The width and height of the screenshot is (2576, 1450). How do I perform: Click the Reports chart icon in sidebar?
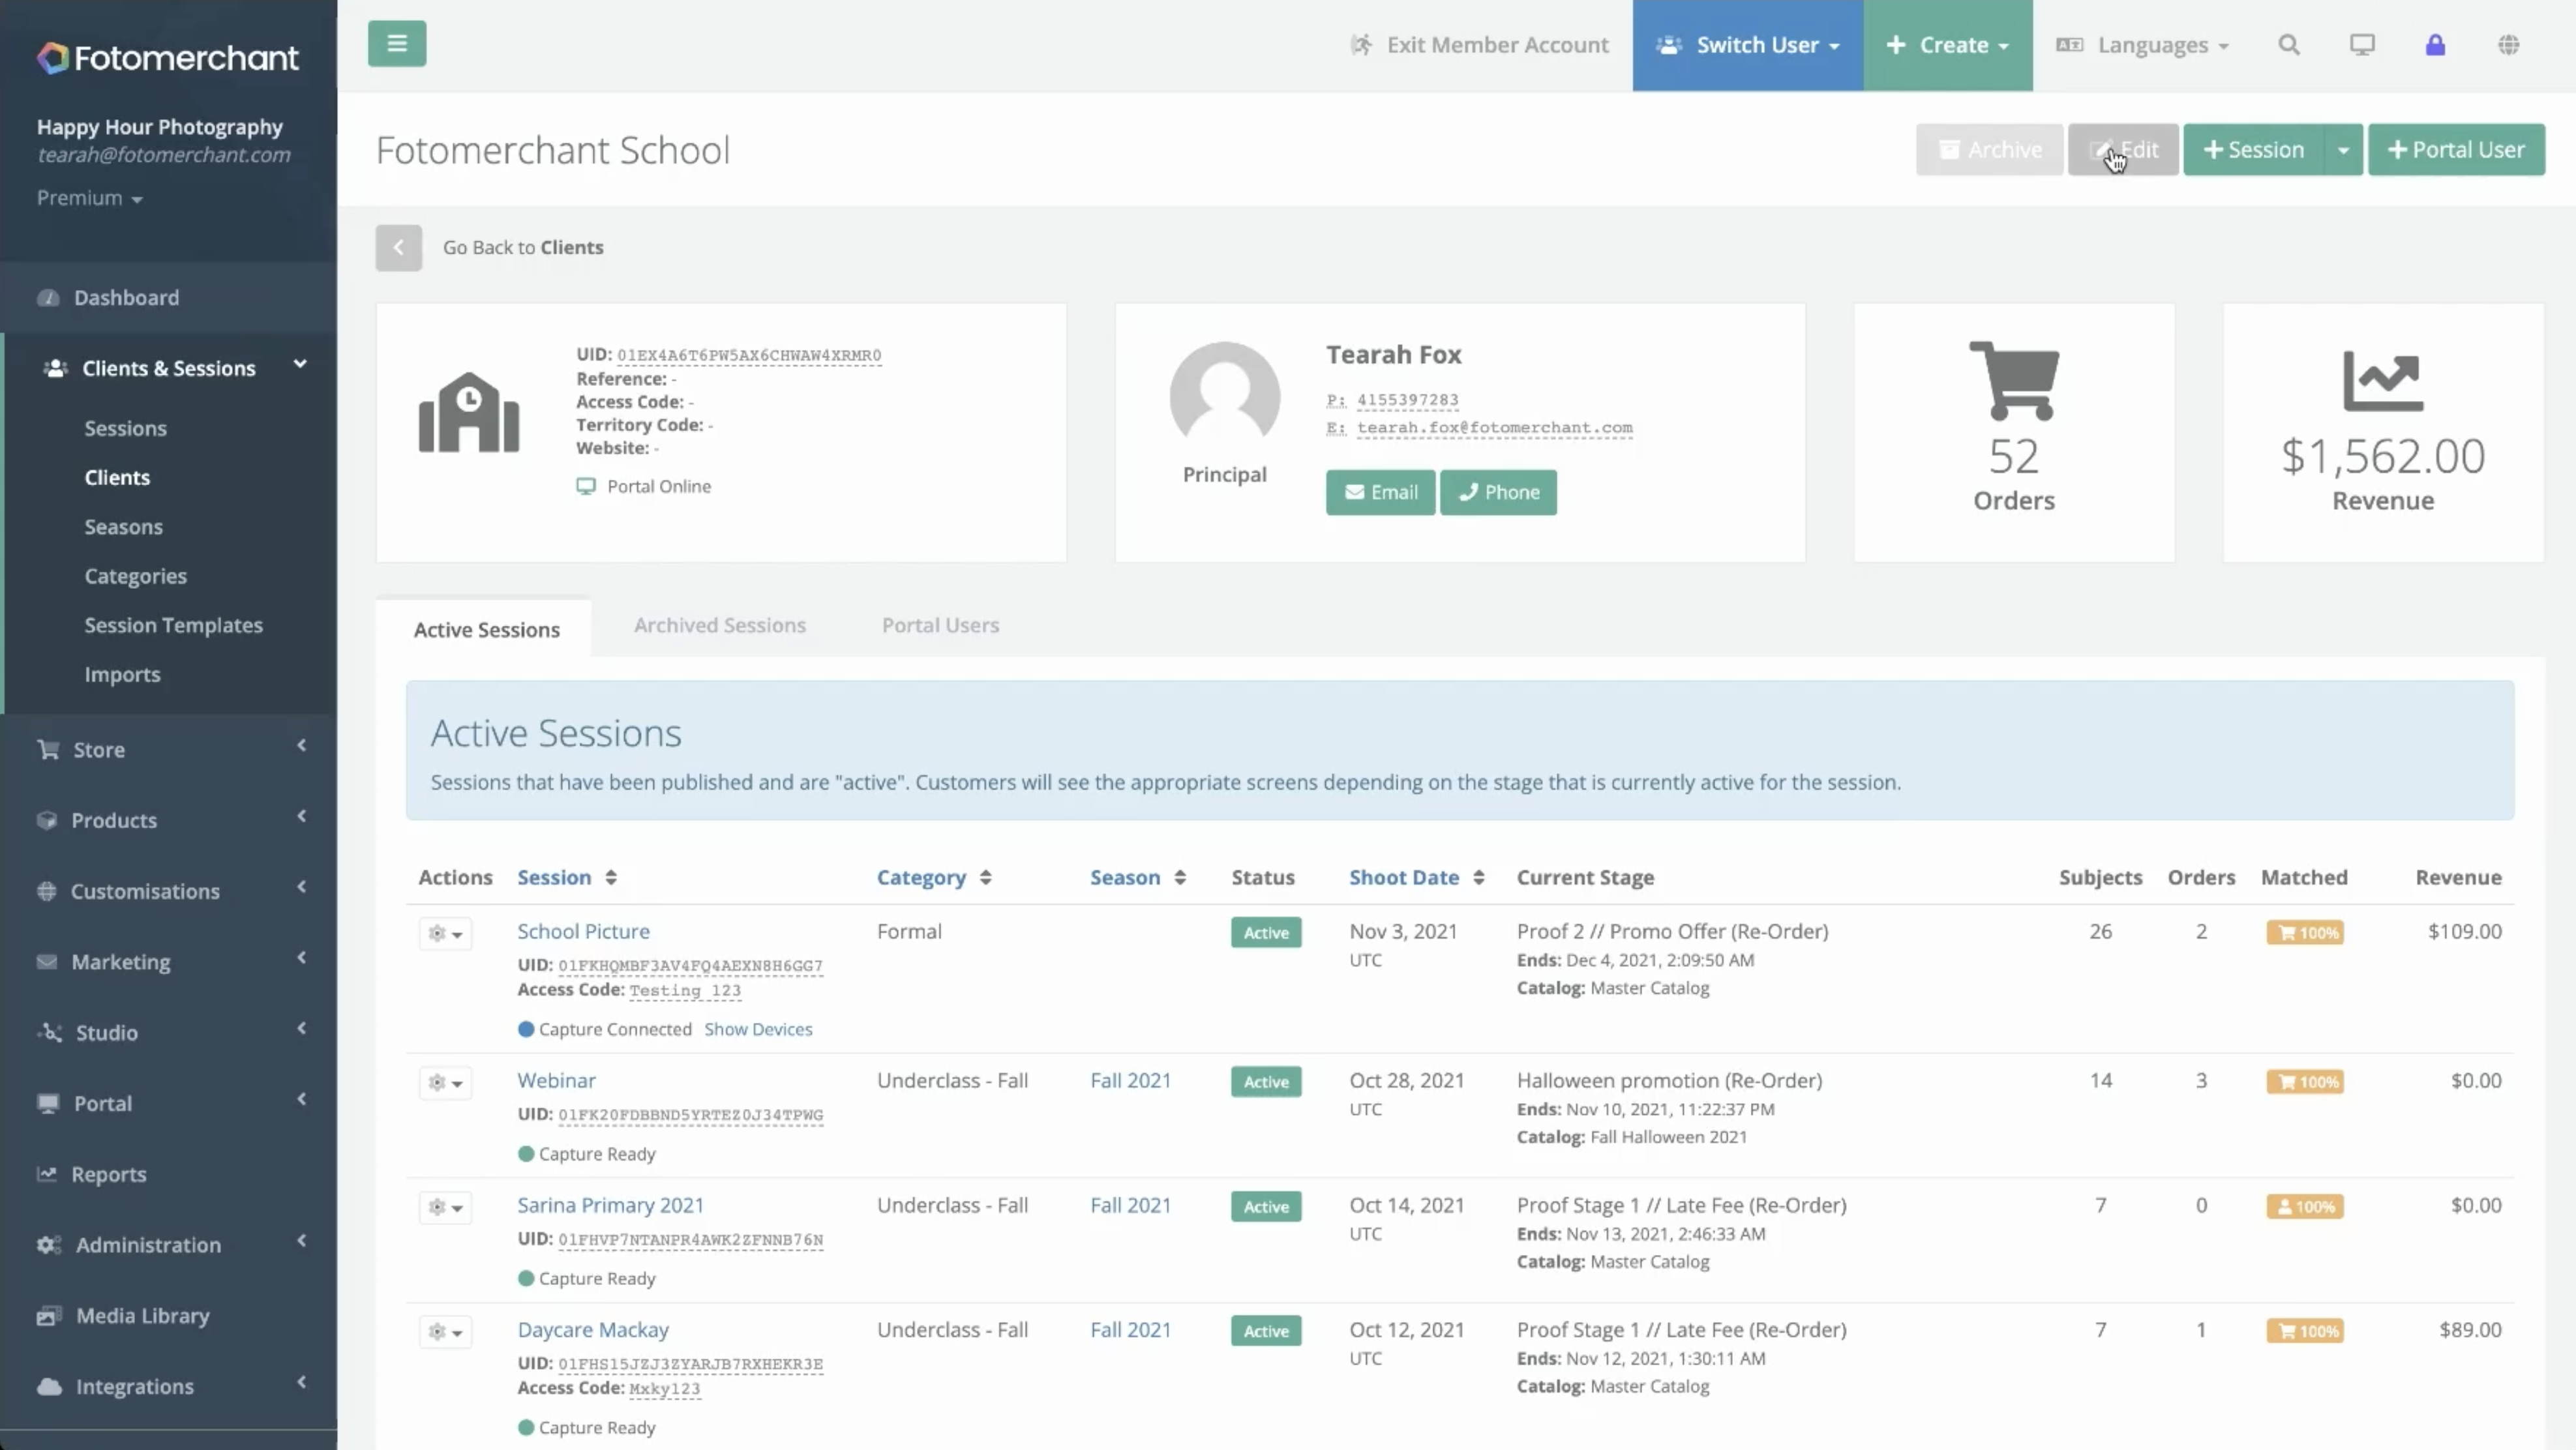47,1174
